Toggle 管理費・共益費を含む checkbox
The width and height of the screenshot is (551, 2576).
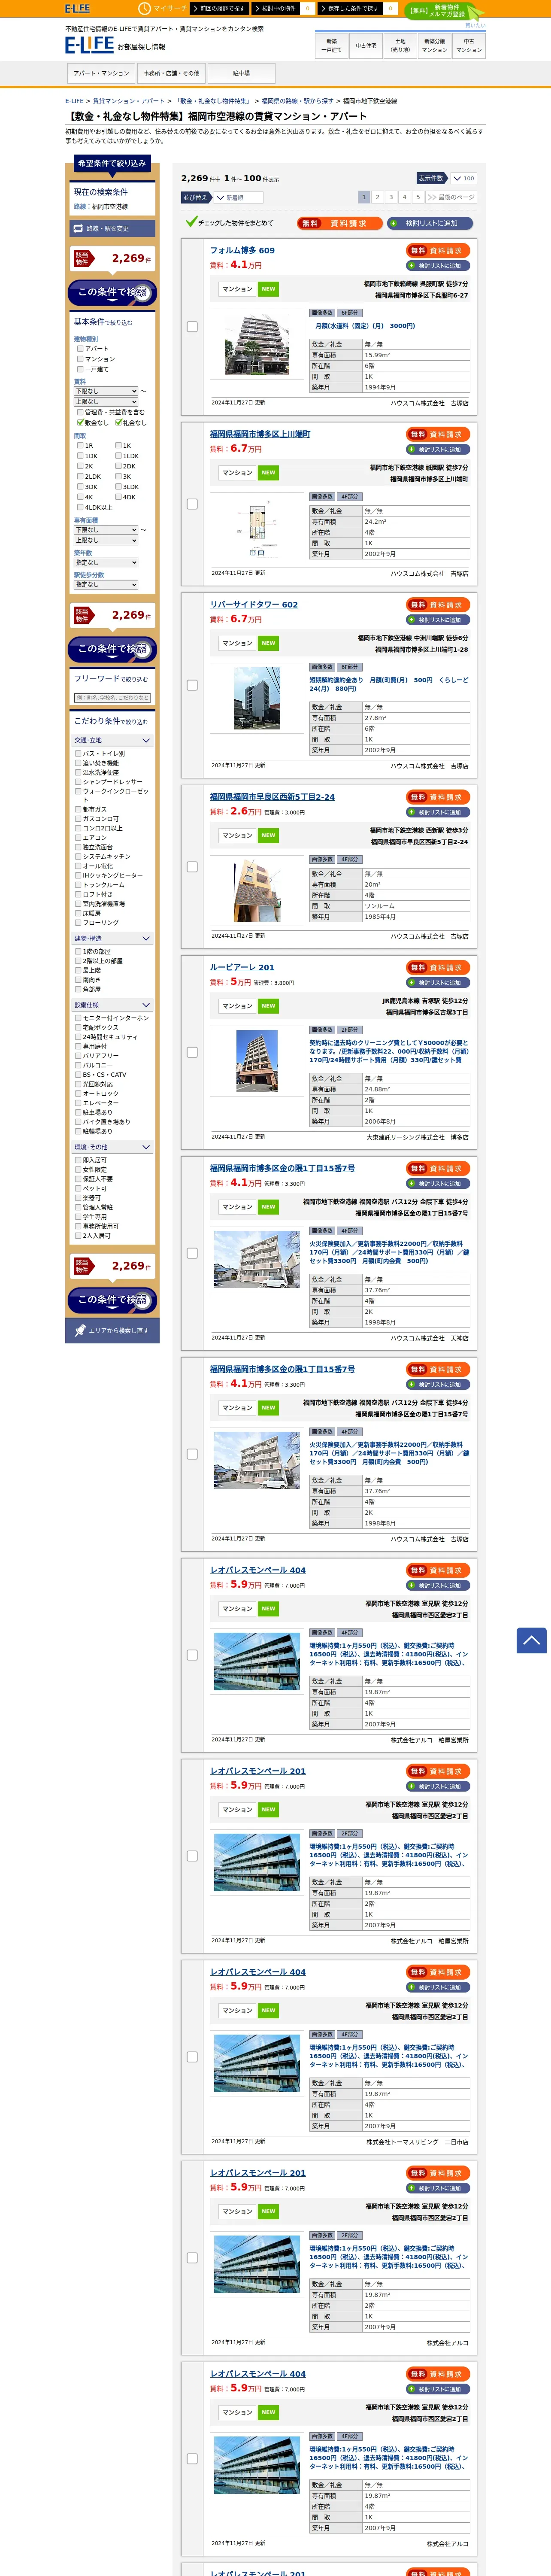tap(80, 412)
